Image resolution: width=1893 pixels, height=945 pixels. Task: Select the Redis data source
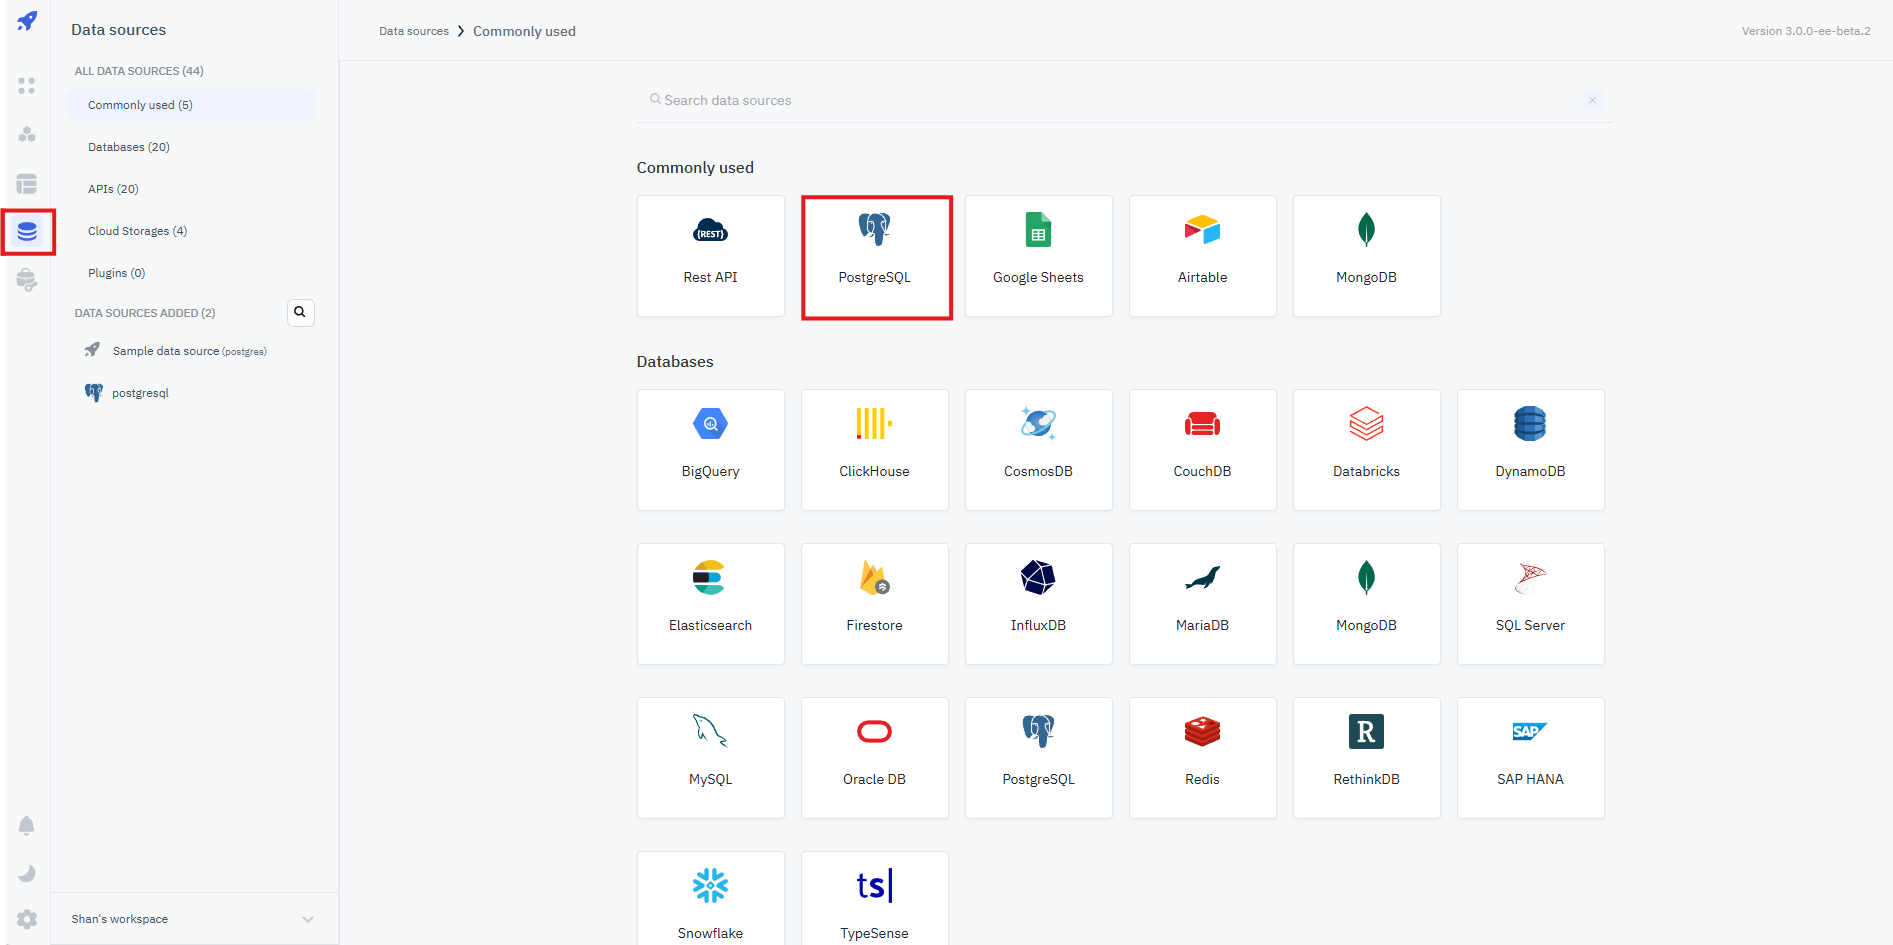pos(1203,758)
